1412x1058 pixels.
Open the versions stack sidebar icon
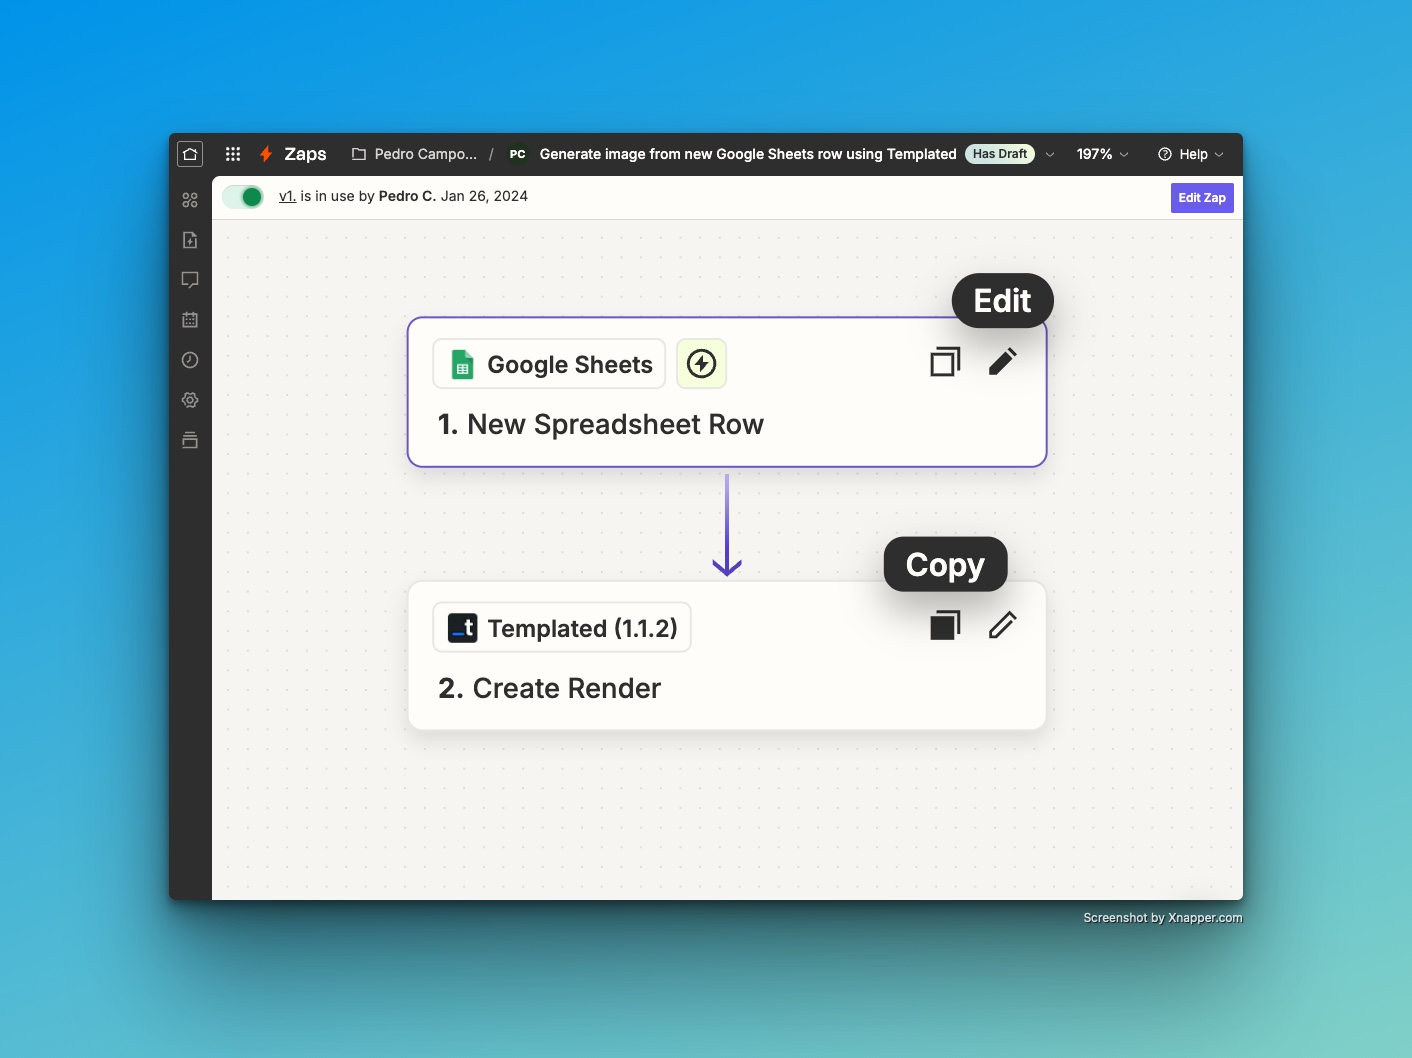click(190, 440)
